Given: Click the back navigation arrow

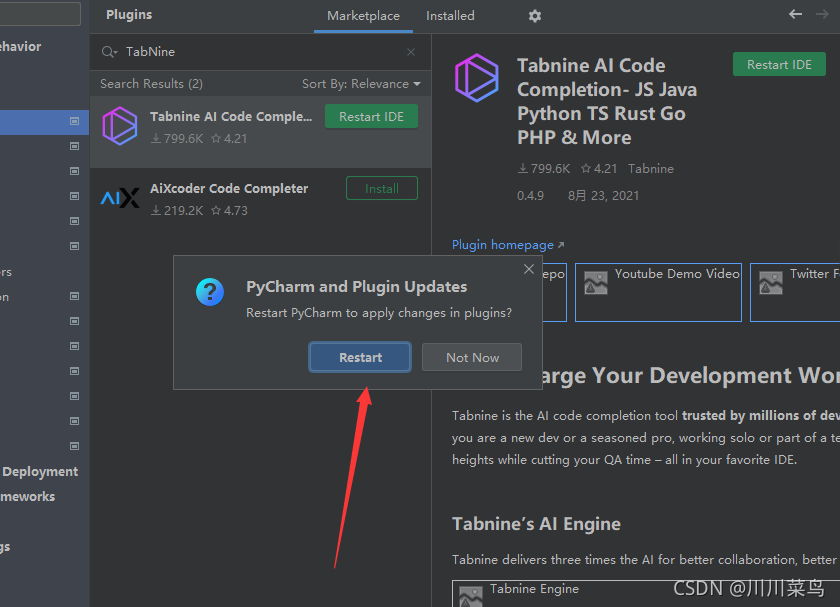Looking at the screenshot, I should click(x=796, y=14).
